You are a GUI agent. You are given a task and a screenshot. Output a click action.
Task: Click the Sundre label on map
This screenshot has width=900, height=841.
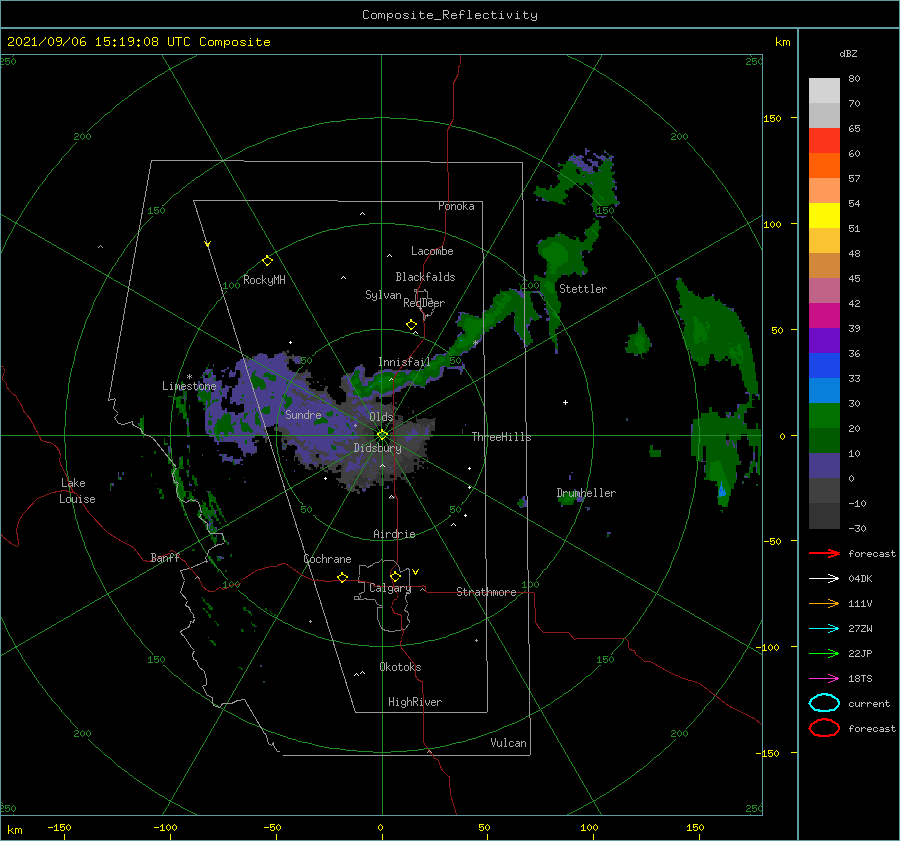pyautogui.click(x=303, y=414)
